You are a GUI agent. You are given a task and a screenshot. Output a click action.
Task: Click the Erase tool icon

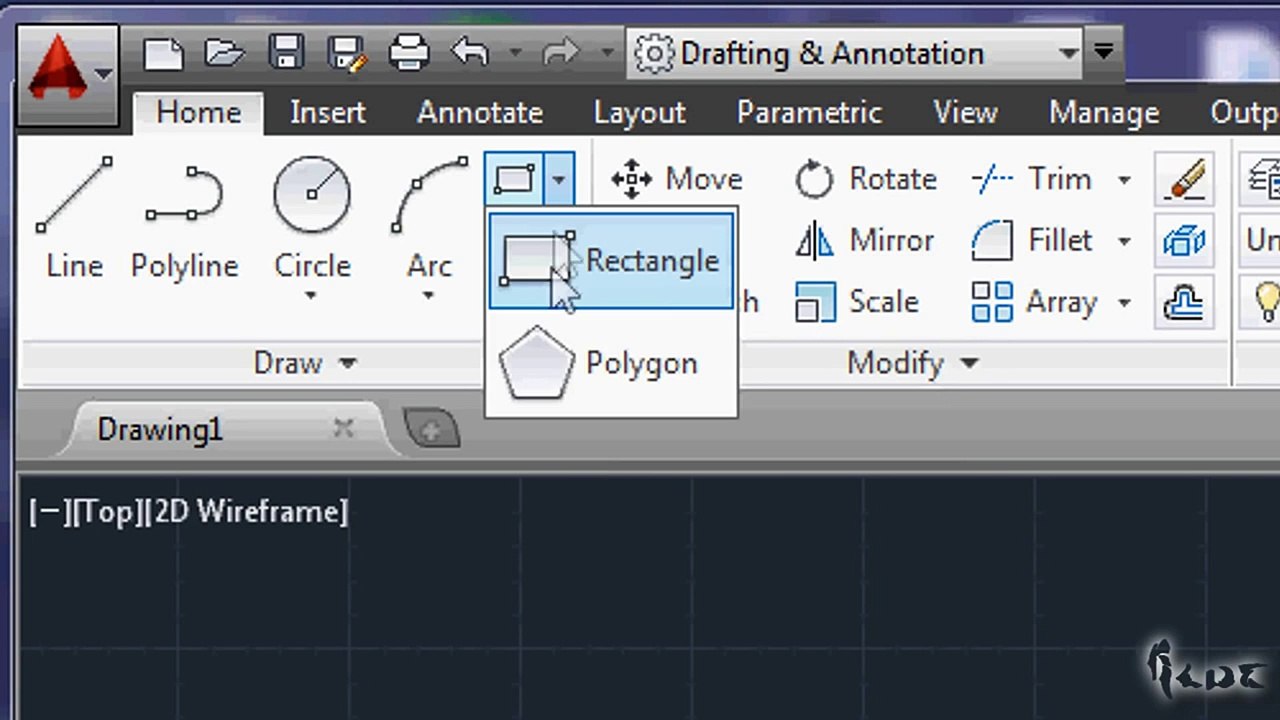point(1184,180)
